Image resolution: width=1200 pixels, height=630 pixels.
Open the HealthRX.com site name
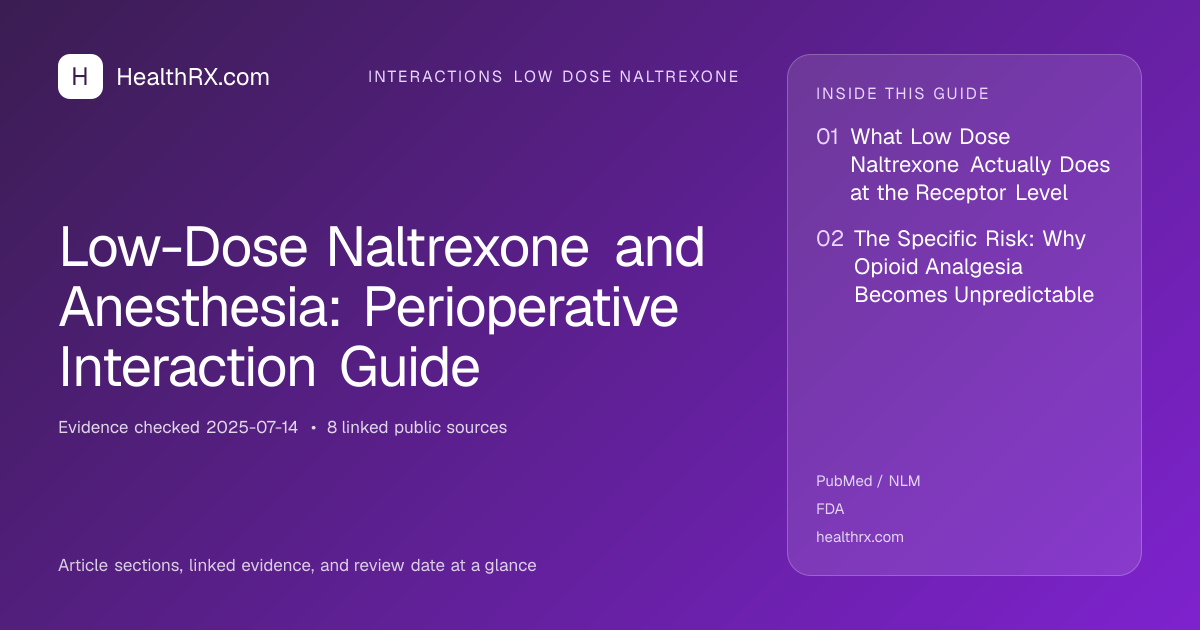193,77
